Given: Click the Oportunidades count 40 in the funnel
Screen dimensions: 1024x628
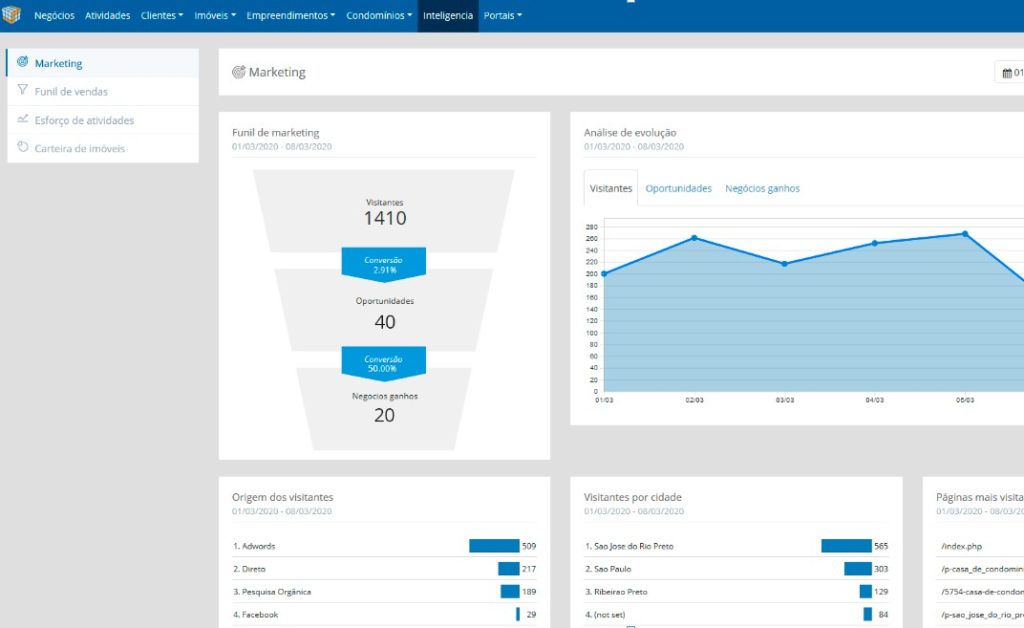Looking at the screenshot, I should click(x=385, y=322).
